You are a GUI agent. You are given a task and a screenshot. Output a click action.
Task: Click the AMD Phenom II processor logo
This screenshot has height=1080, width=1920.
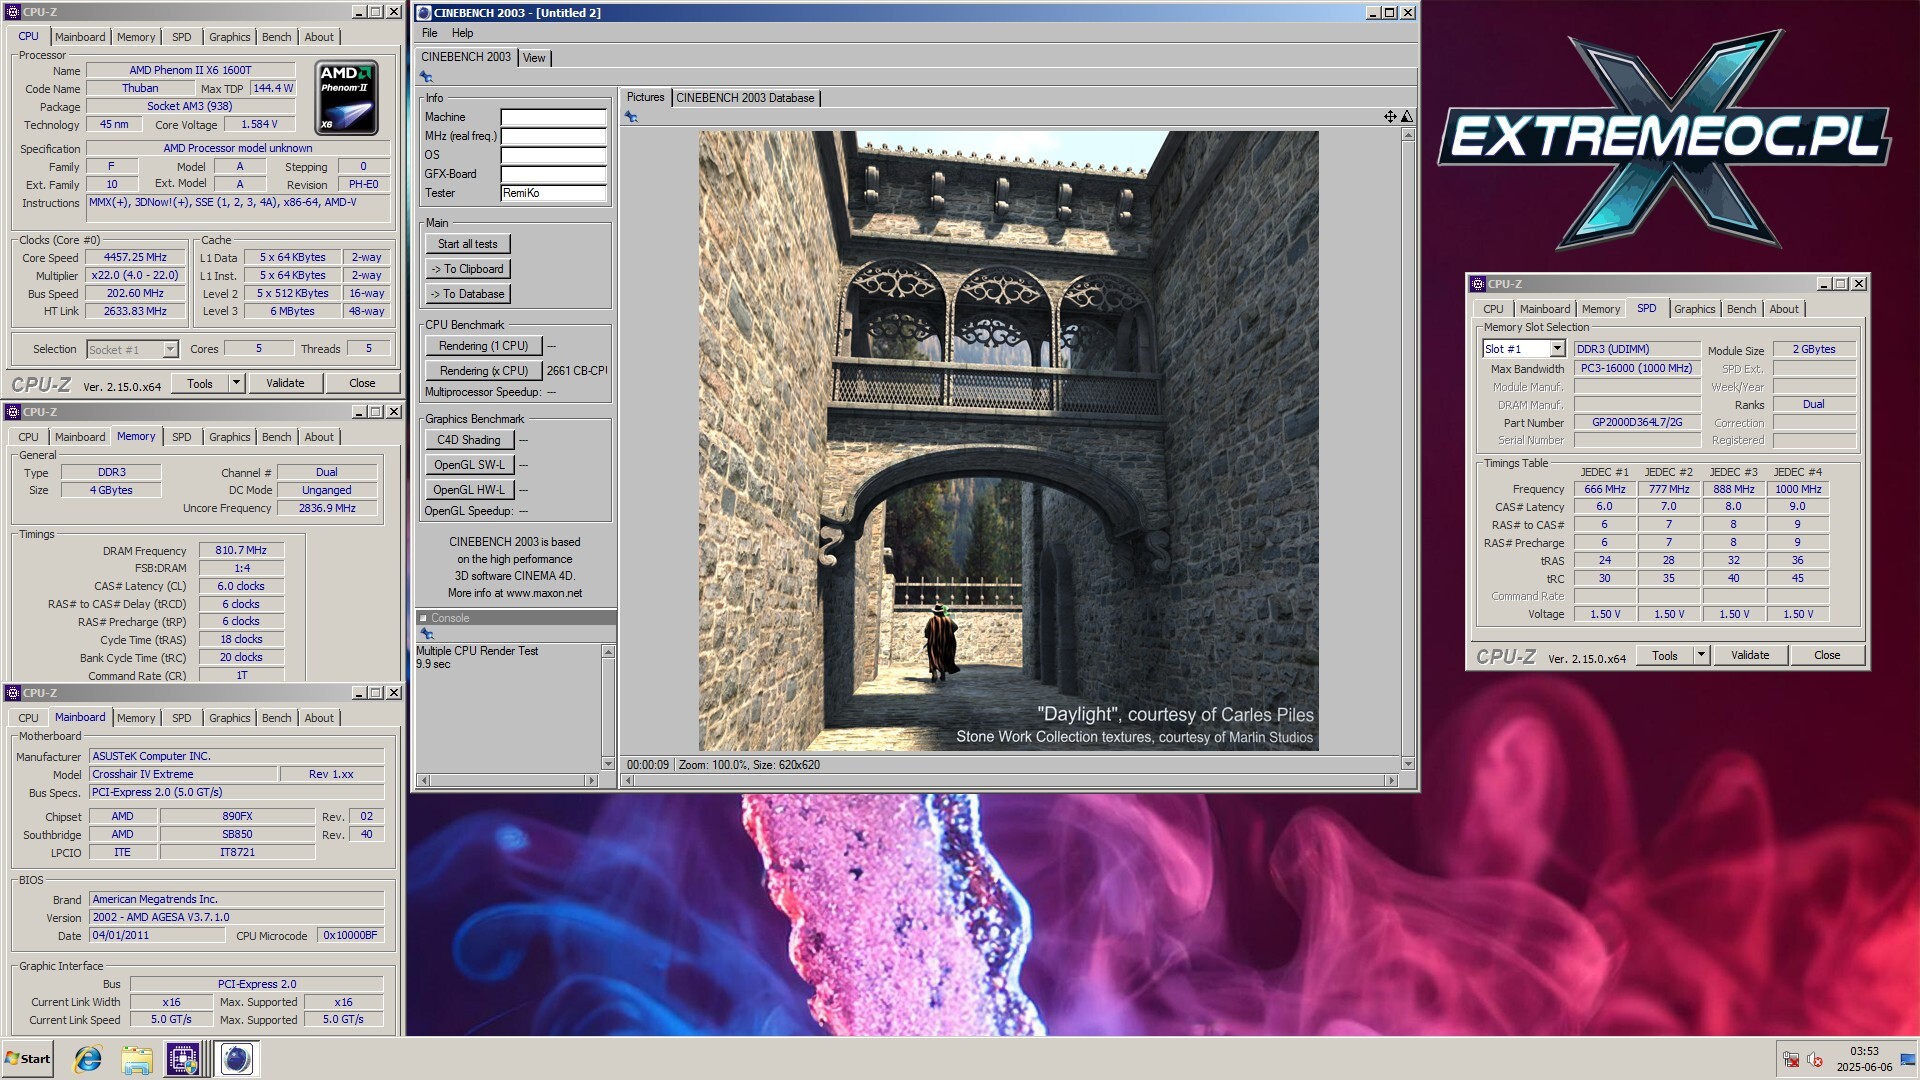click(346, 98)
